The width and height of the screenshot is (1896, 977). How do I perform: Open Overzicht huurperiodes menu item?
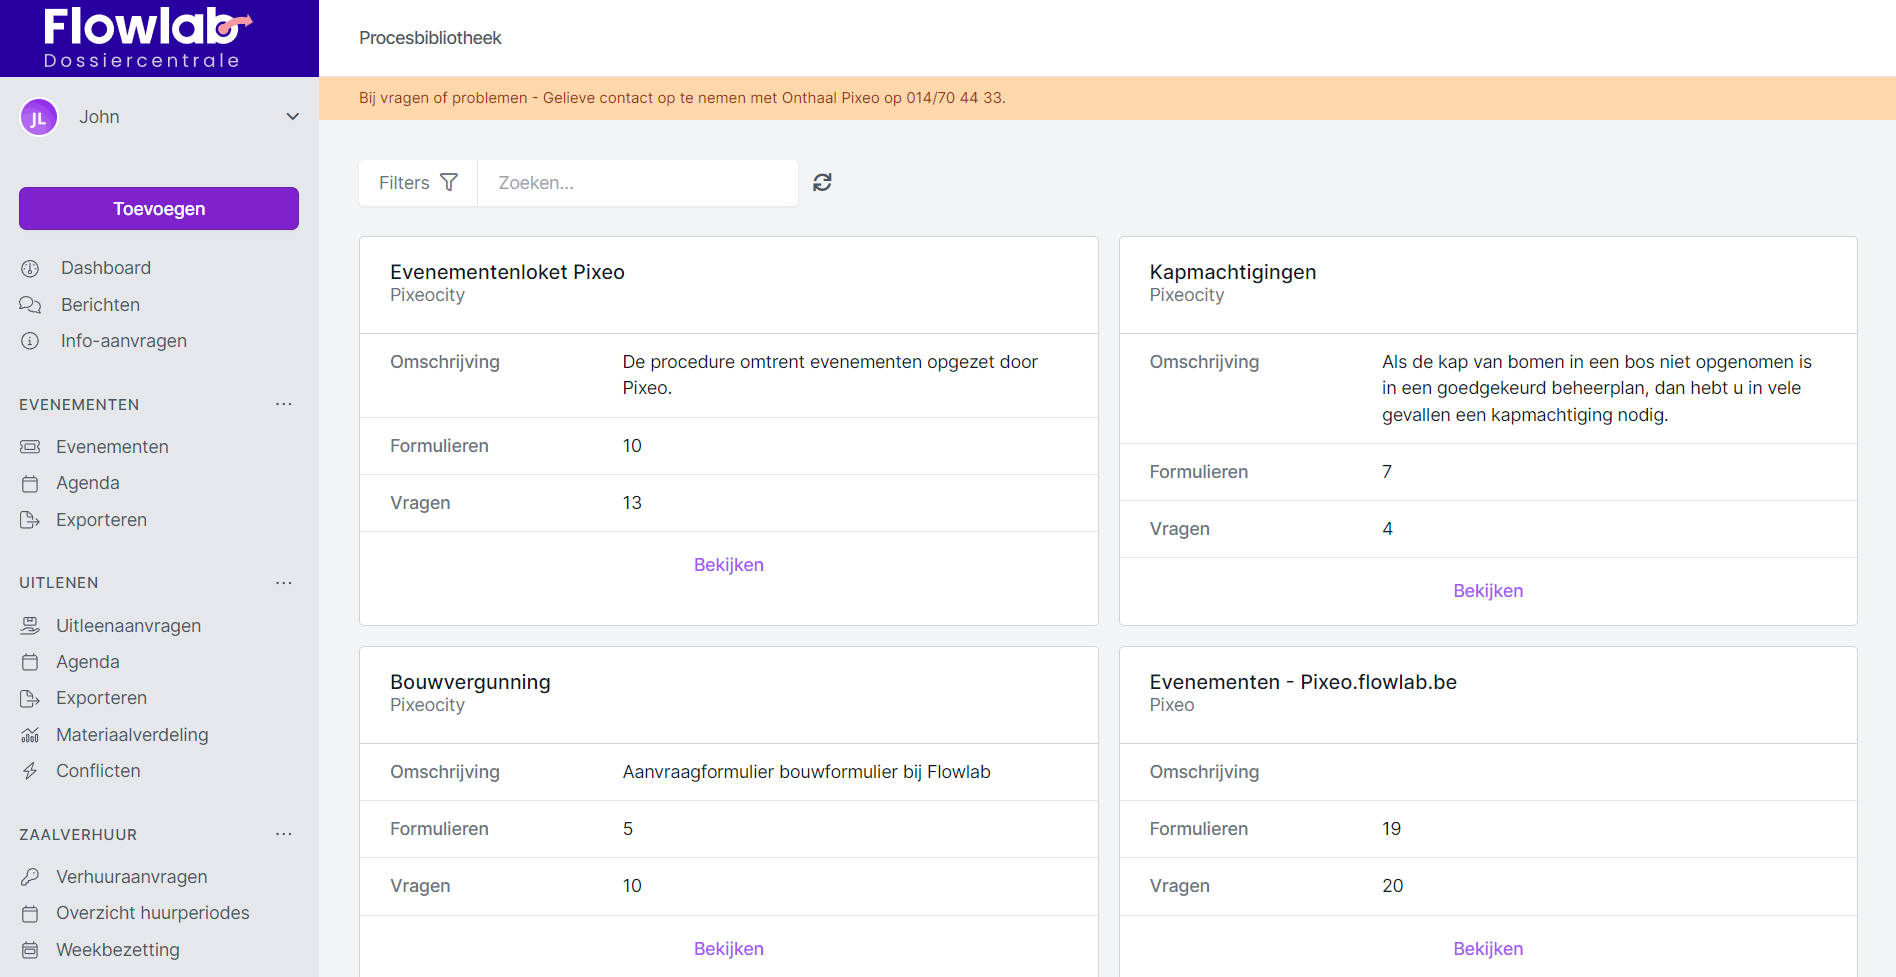pos(152,913)
